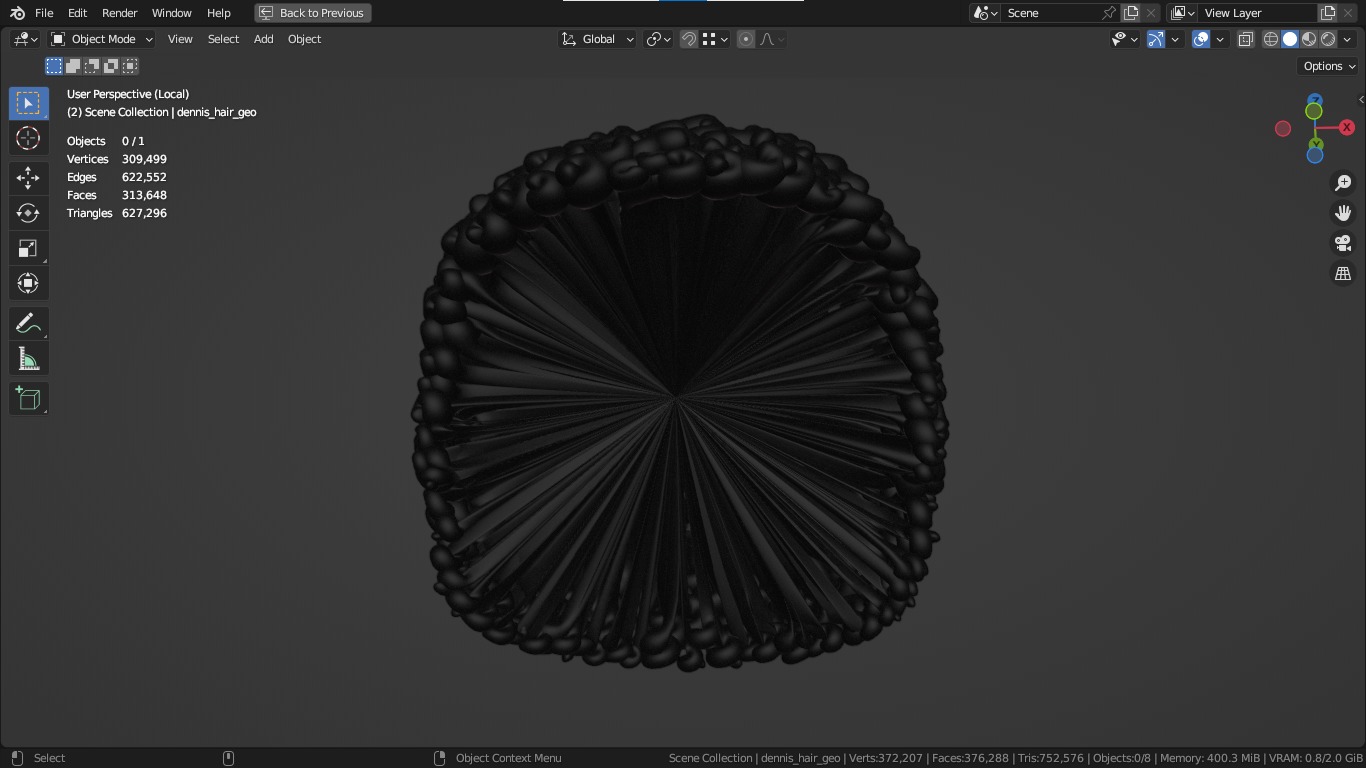Viewport: 1366px width, 768px height.
Task: Open the Help menu
Action: click(218, 13)
